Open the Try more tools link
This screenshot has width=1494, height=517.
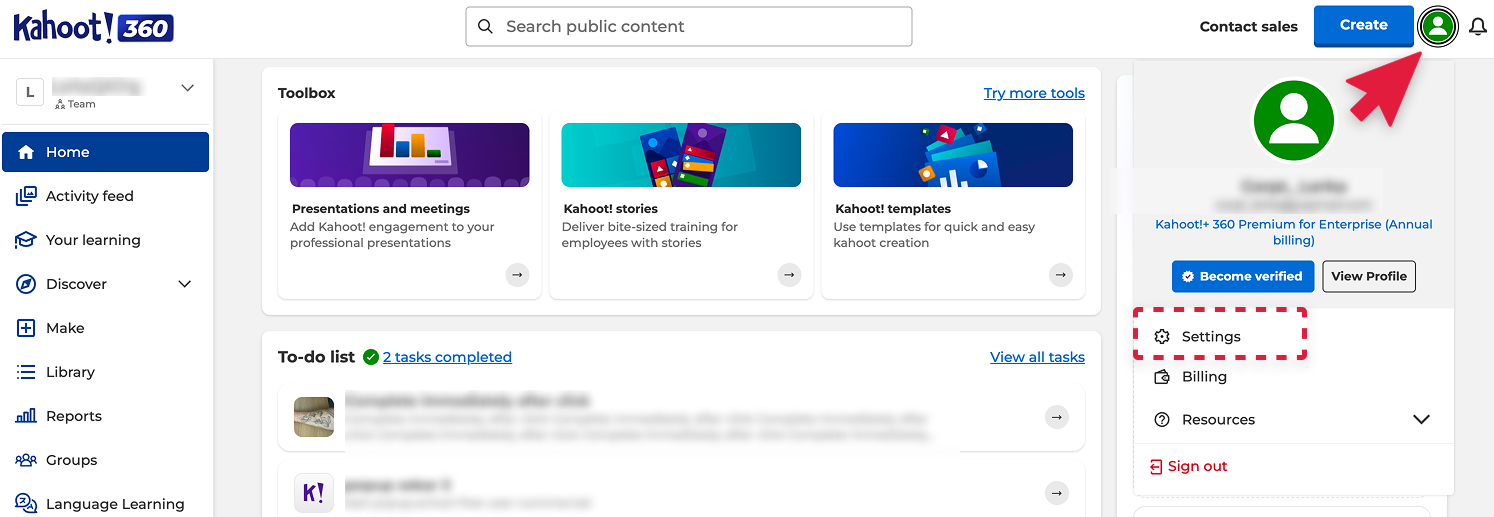1034,93
